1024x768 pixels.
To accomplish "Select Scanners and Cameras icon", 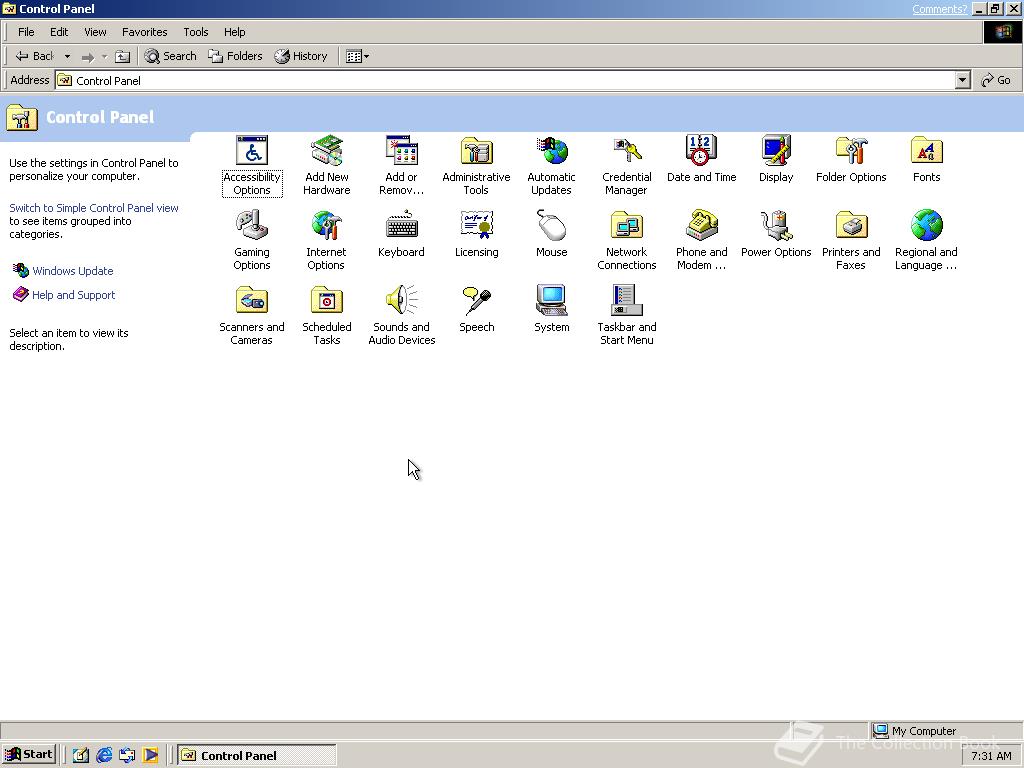I will click(251, 300).
